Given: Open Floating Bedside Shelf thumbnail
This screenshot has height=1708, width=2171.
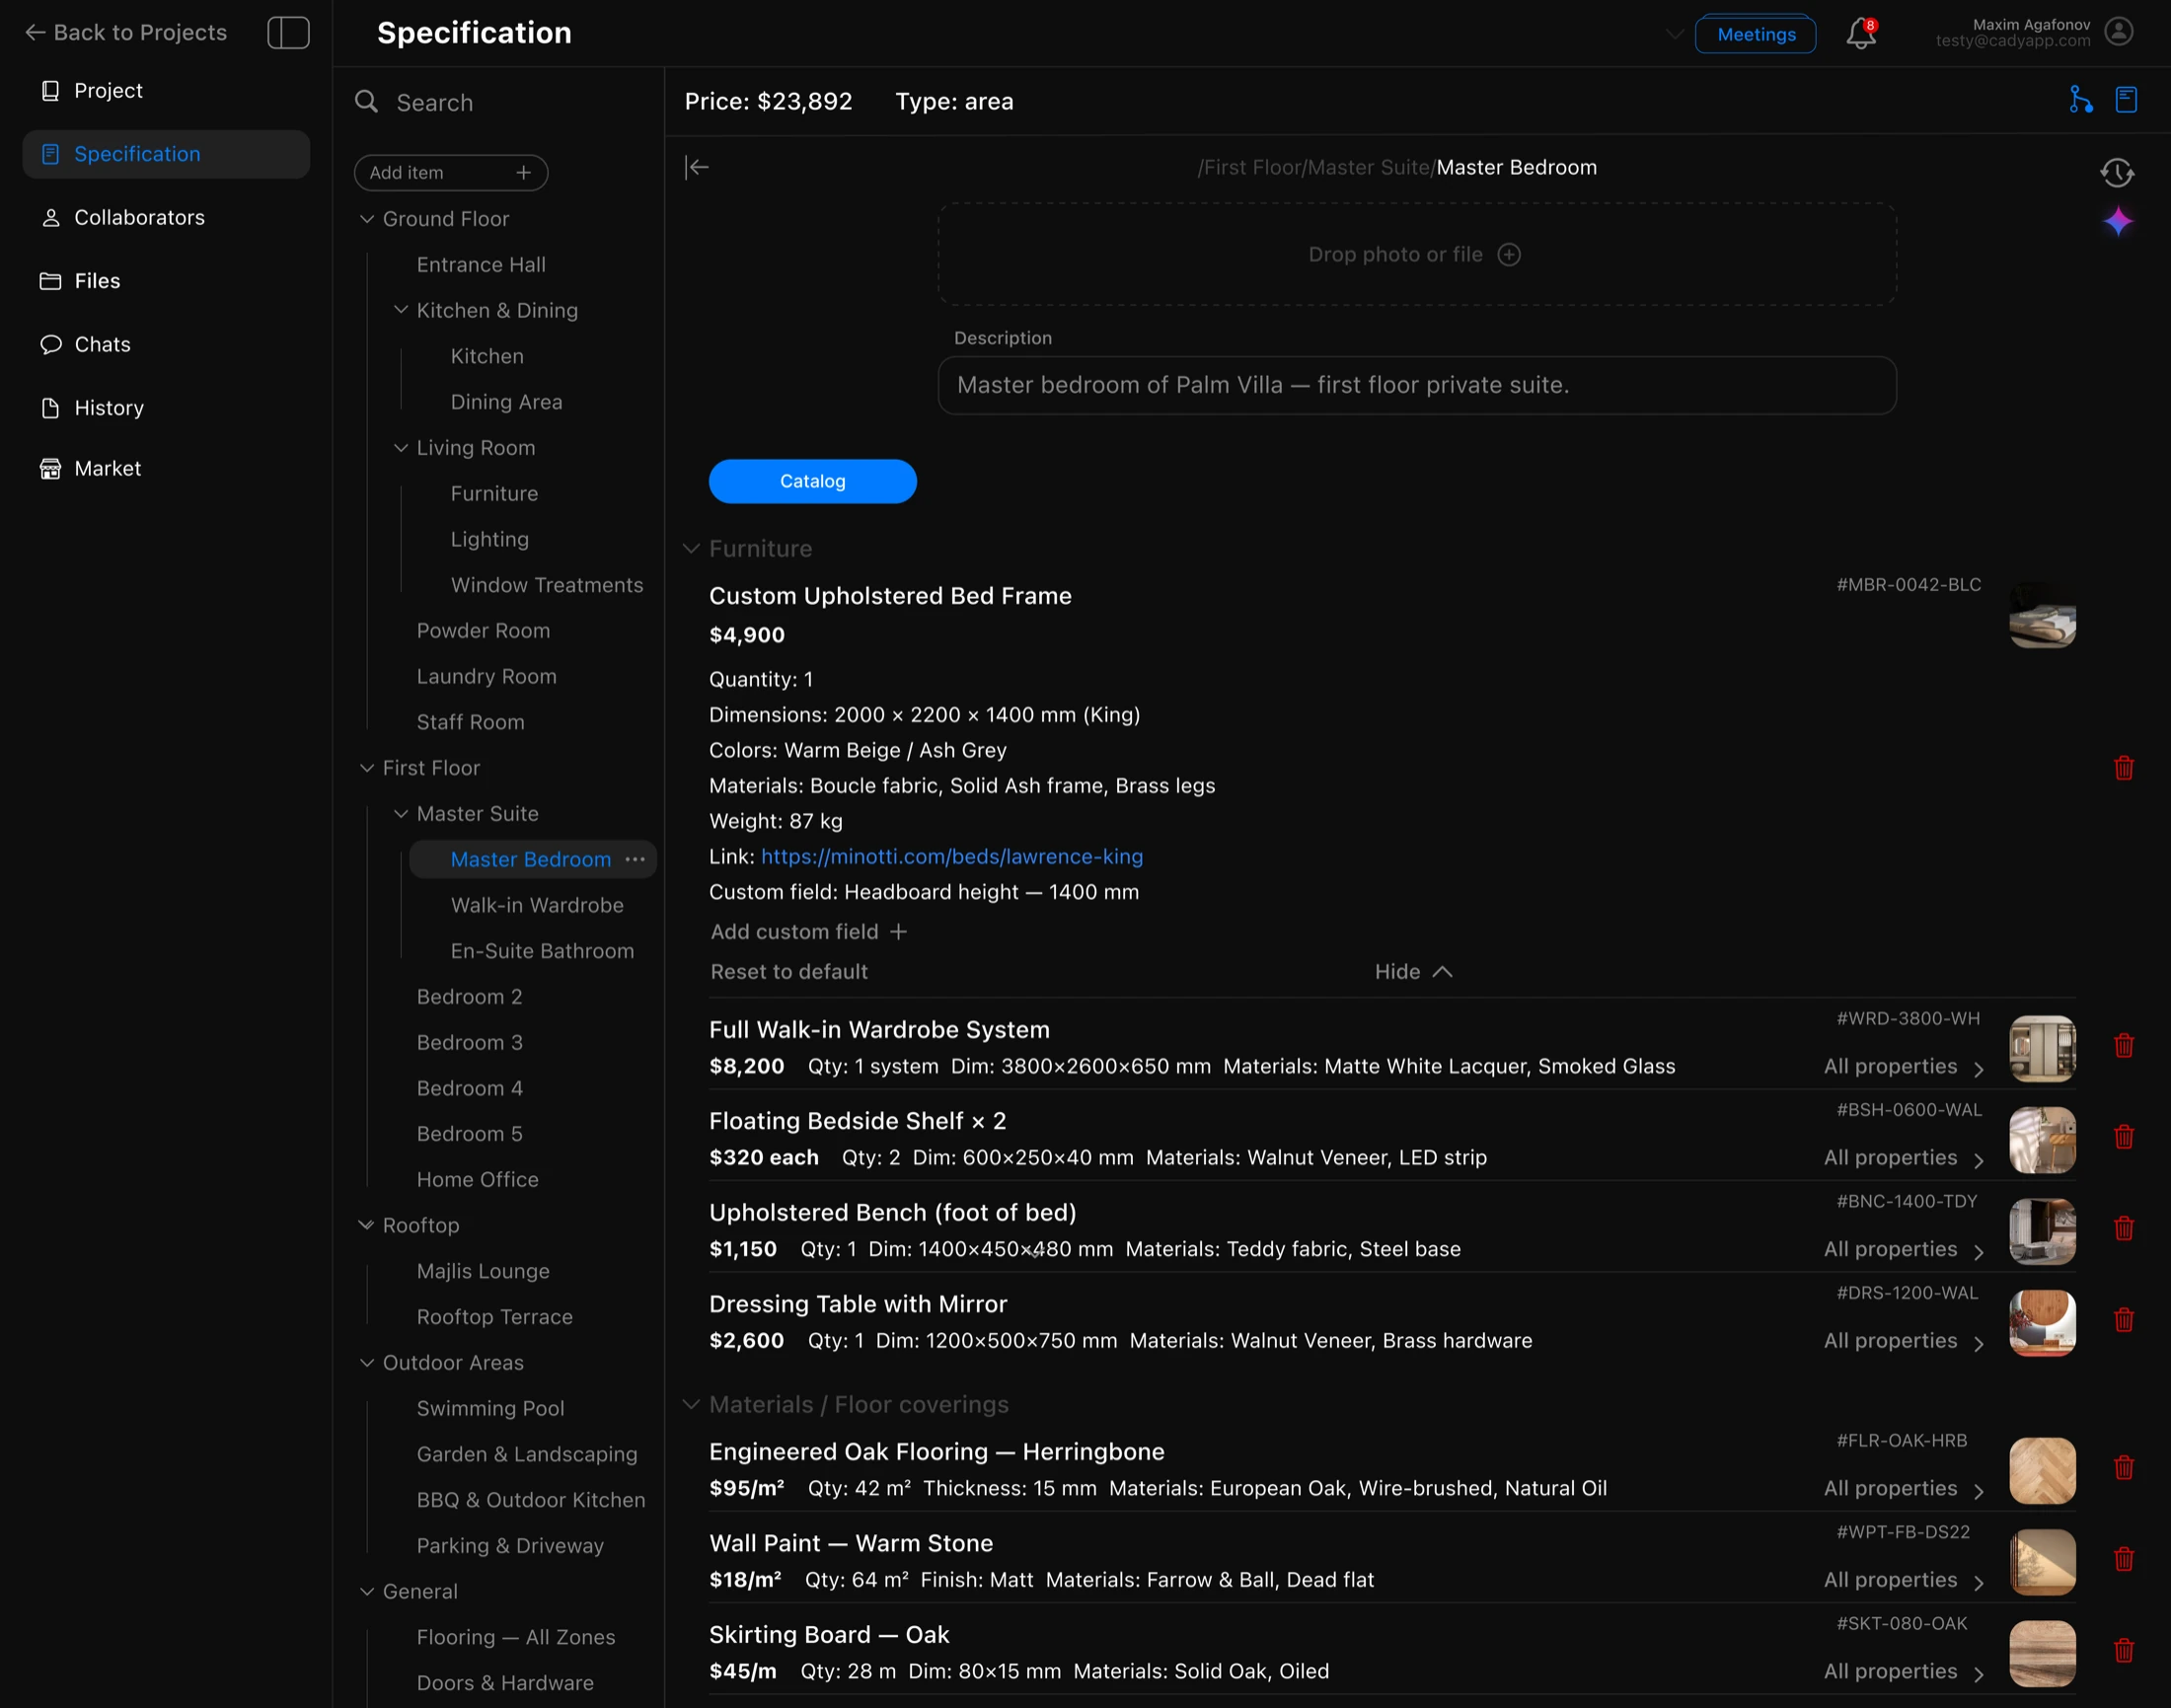Looking at the screenshot, I should (2042, 1140).
